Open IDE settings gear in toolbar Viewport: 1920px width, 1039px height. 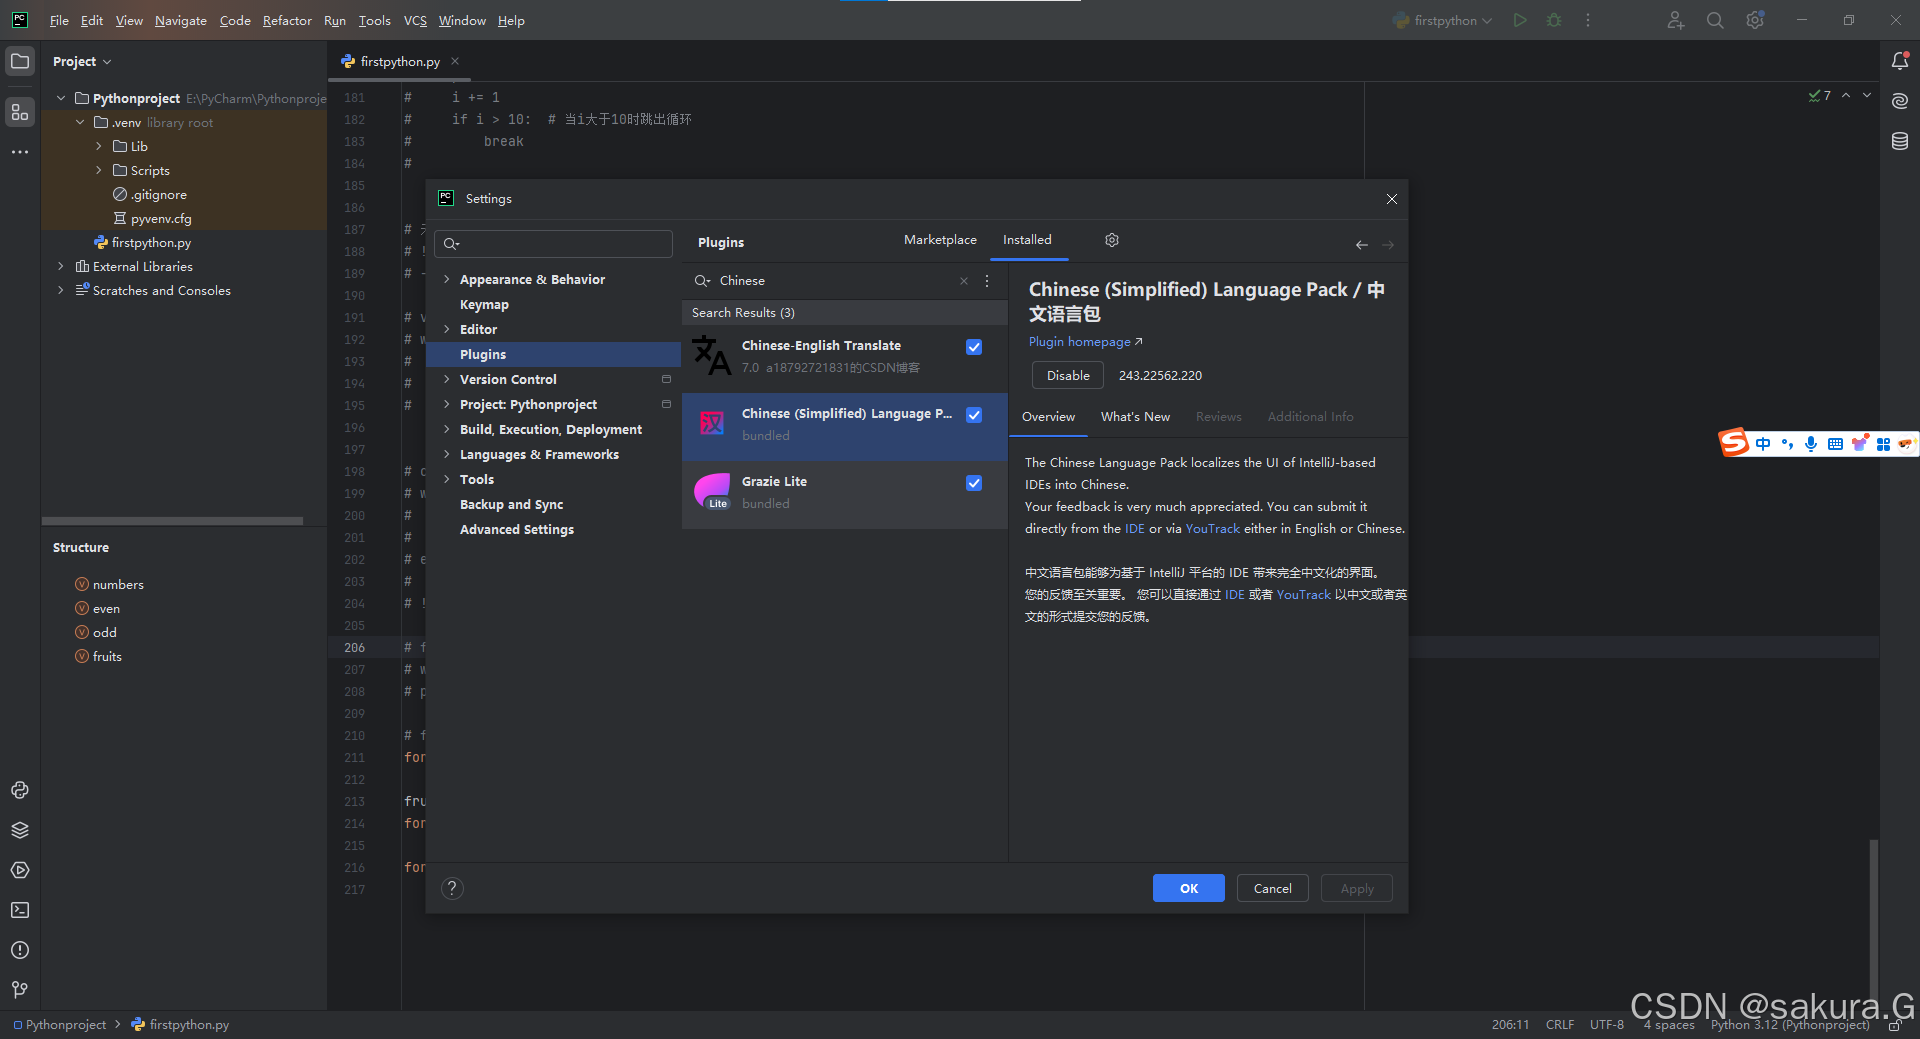coord(1755,20)
